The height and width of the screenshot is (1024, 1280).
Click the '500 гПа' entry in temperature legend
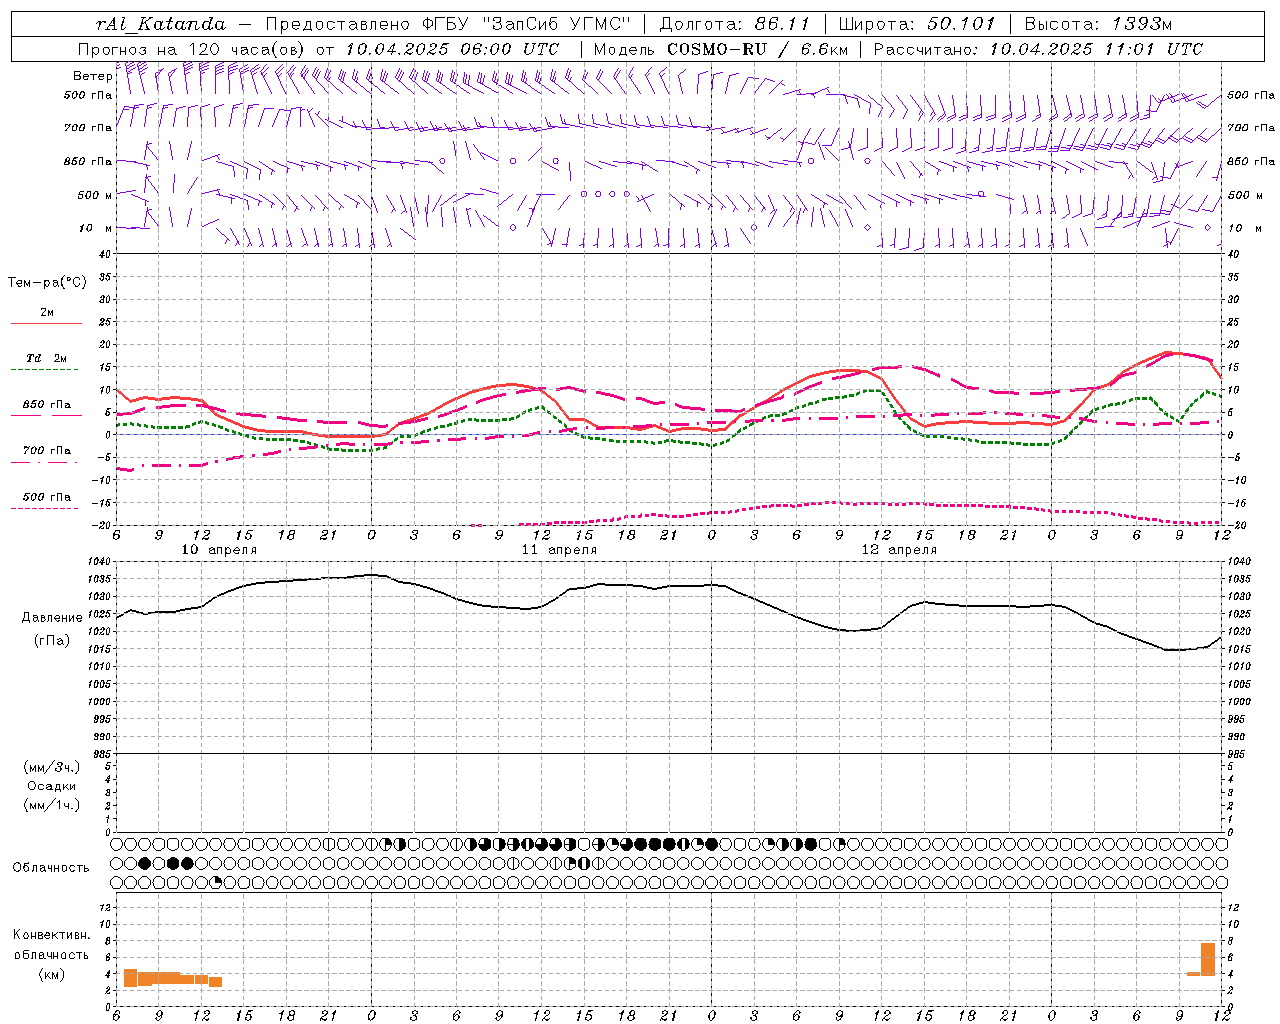(x=46, y=497)
